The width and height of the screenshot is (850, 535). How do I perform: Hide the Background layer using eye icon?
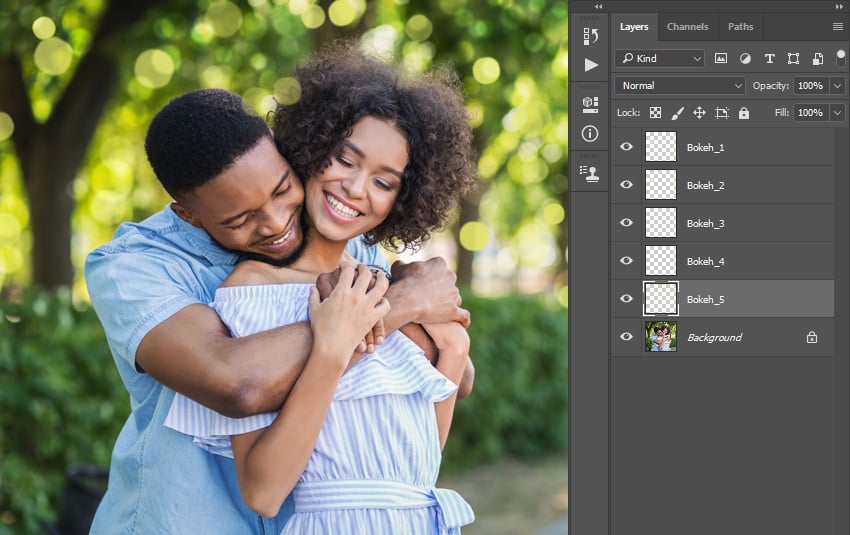pos(627,337)
